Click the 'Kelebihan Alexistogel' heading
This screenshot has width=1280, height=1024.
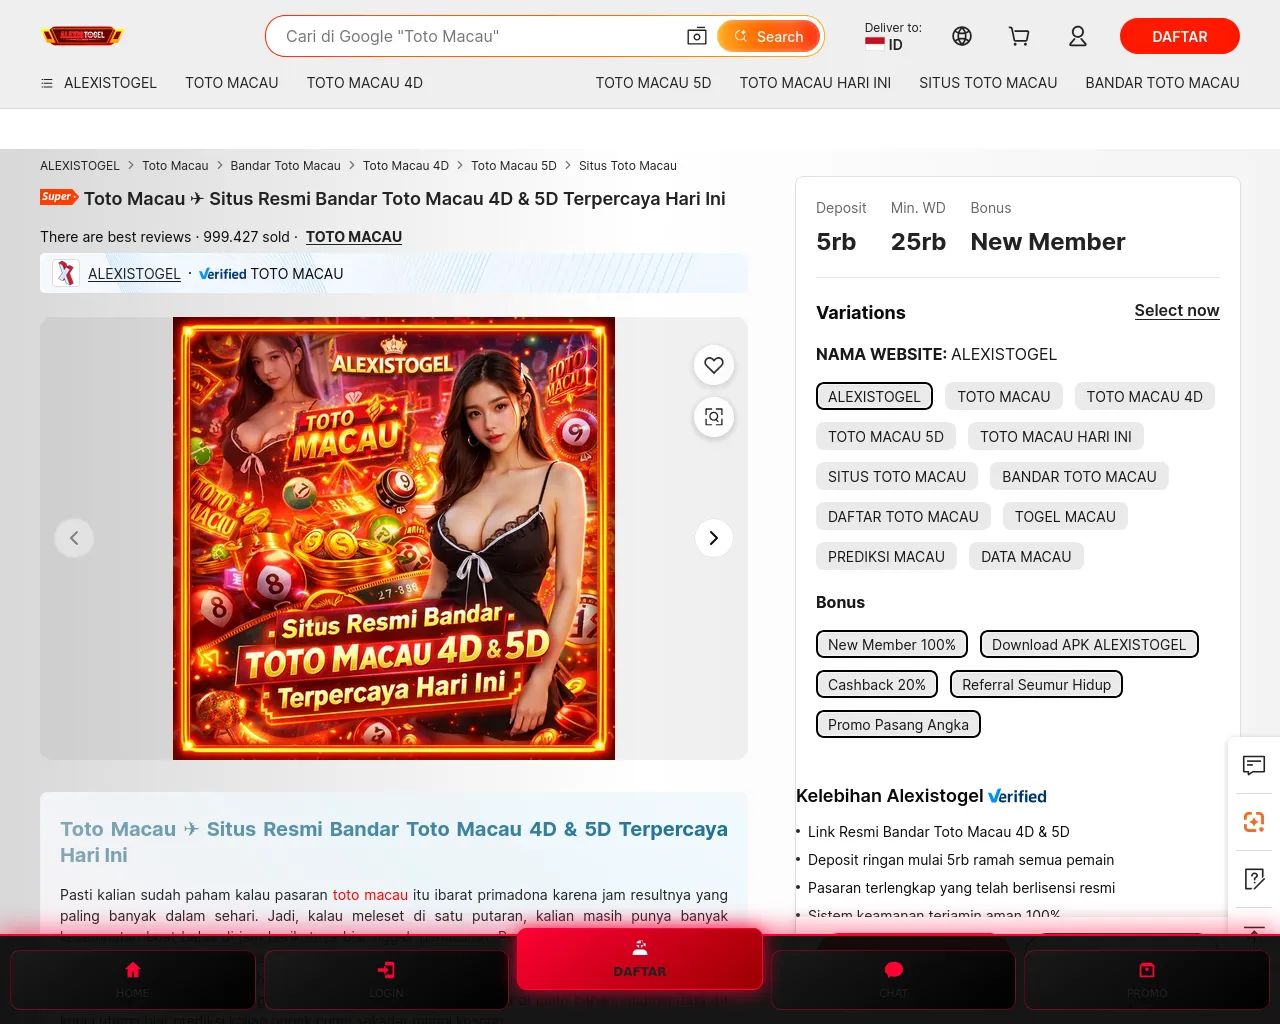tap(890, 796)
